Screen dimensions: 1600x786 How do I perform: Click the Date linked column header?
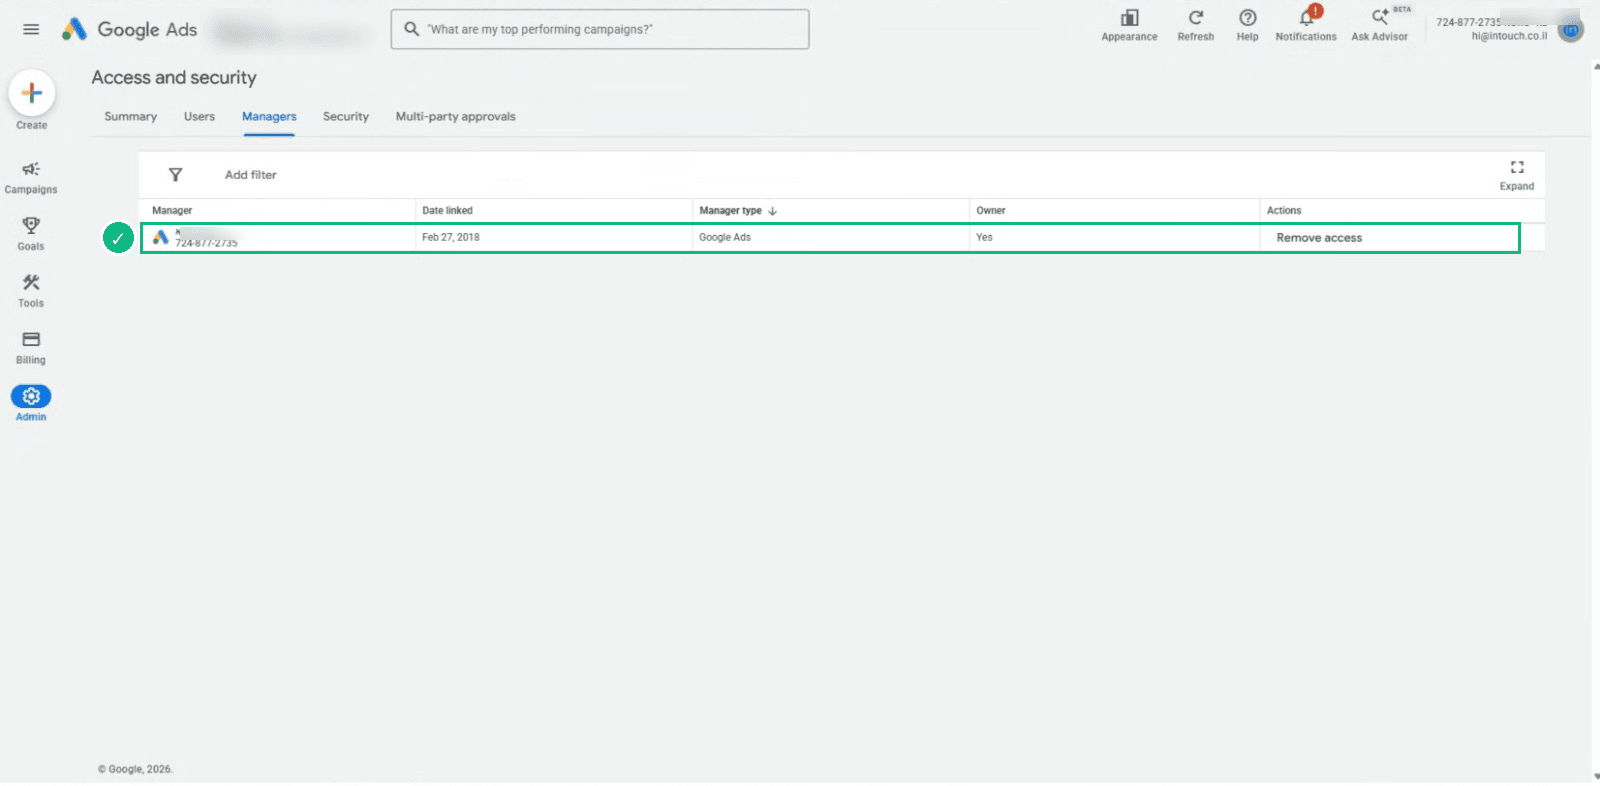(x=447, y=211)
